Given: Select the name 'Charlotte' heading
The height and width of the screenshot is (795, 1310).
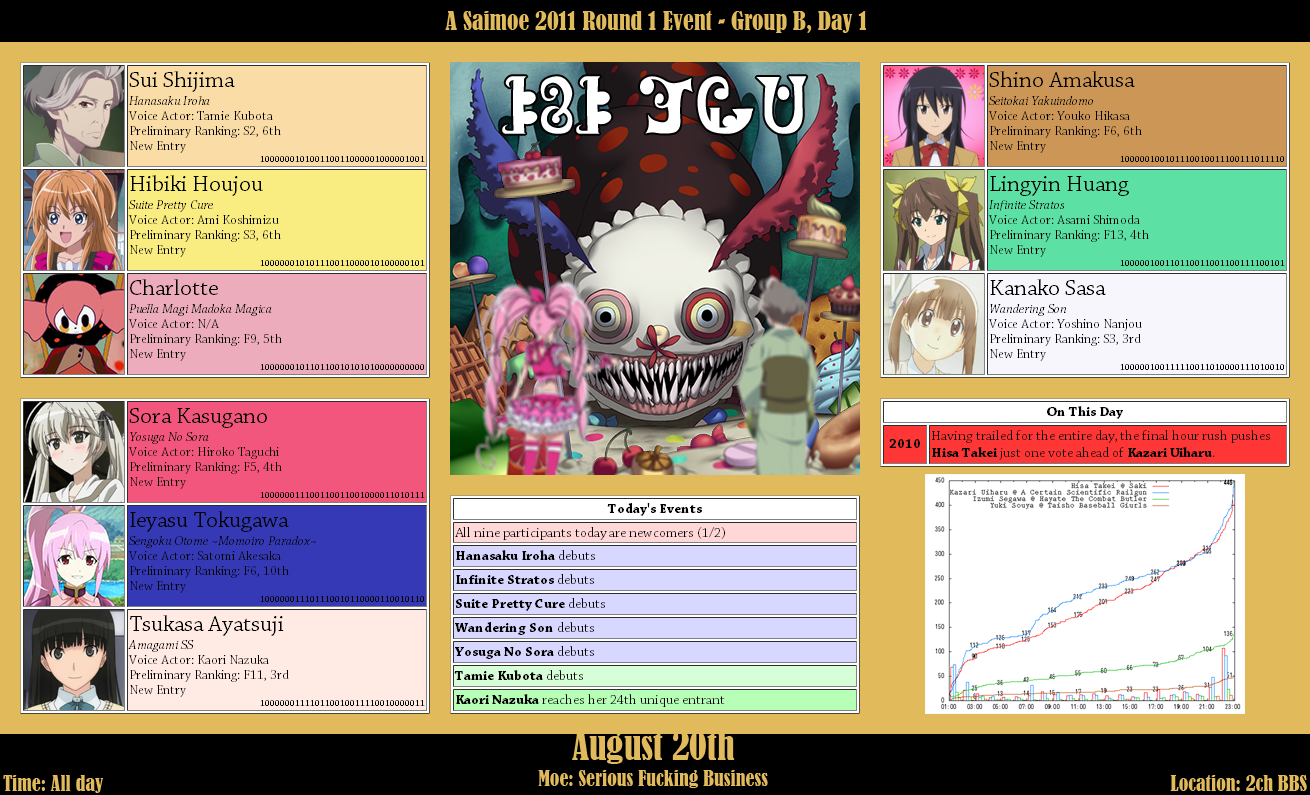Looking at the screenshot, I should 174,289.
